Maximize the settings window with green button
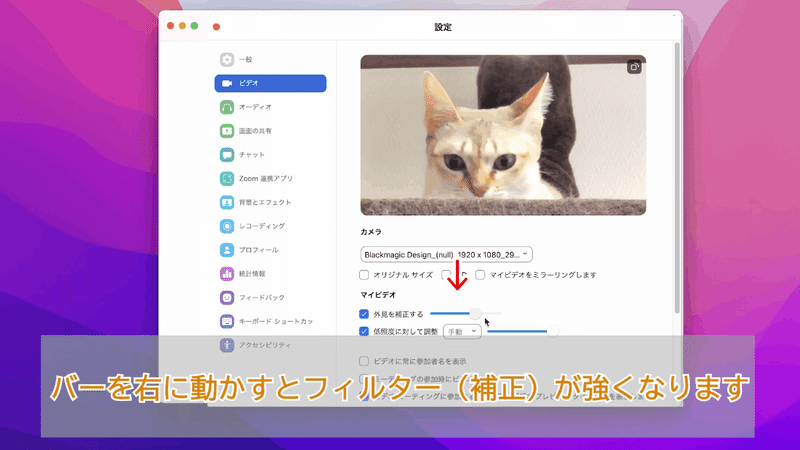 click(x=194, y=26)
